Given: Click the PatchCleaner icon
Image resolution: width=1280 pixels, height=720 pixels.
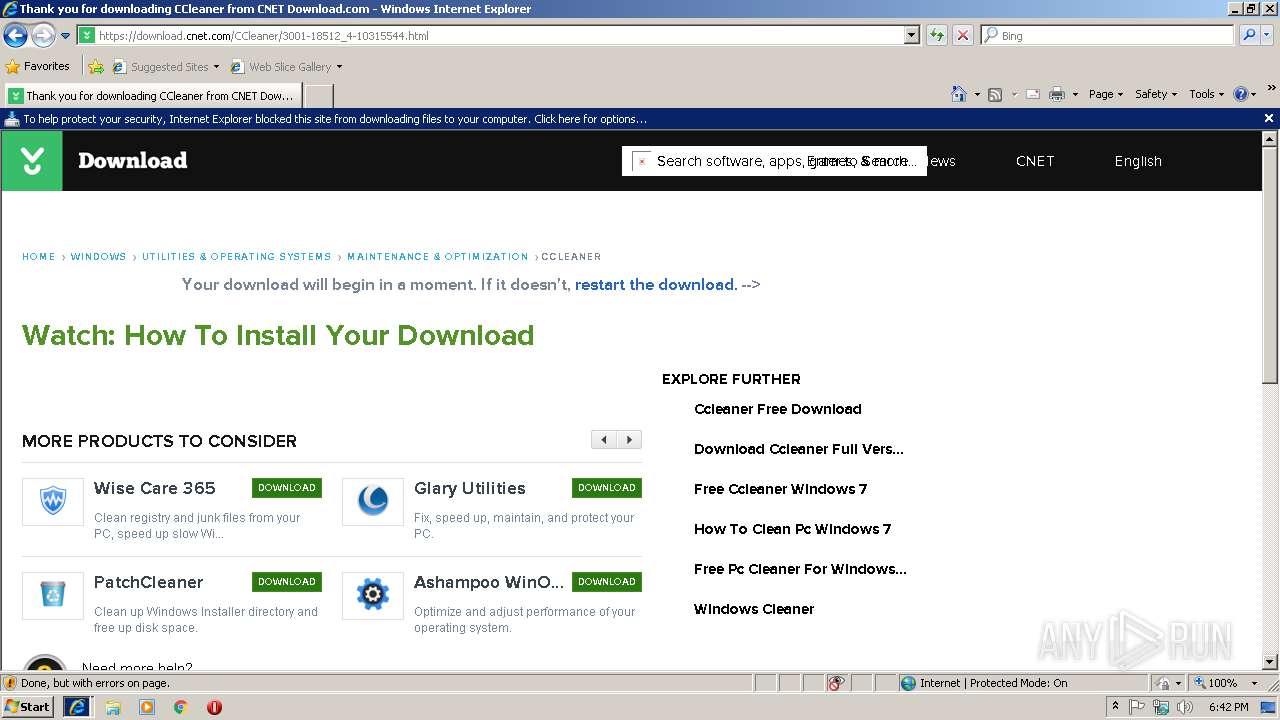Looking at the screenshot, I should (x=53, y=595).
